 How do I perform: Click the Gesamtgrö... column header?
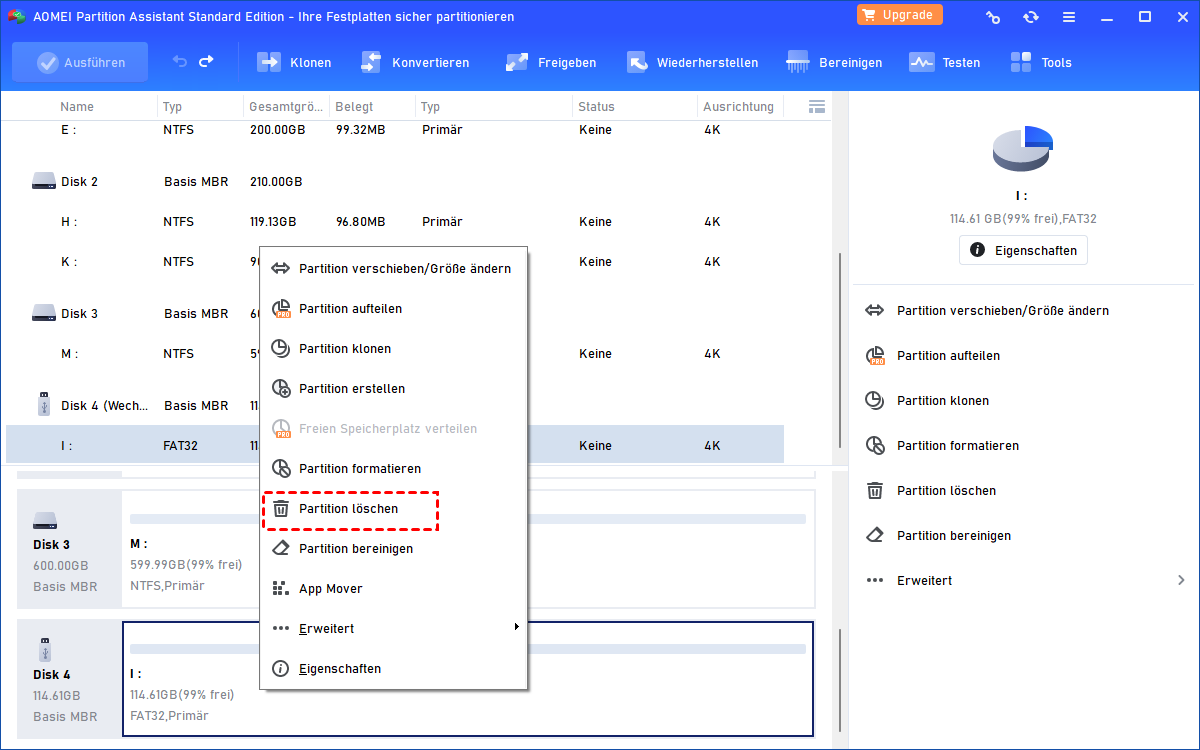click(x=284, y=107)
